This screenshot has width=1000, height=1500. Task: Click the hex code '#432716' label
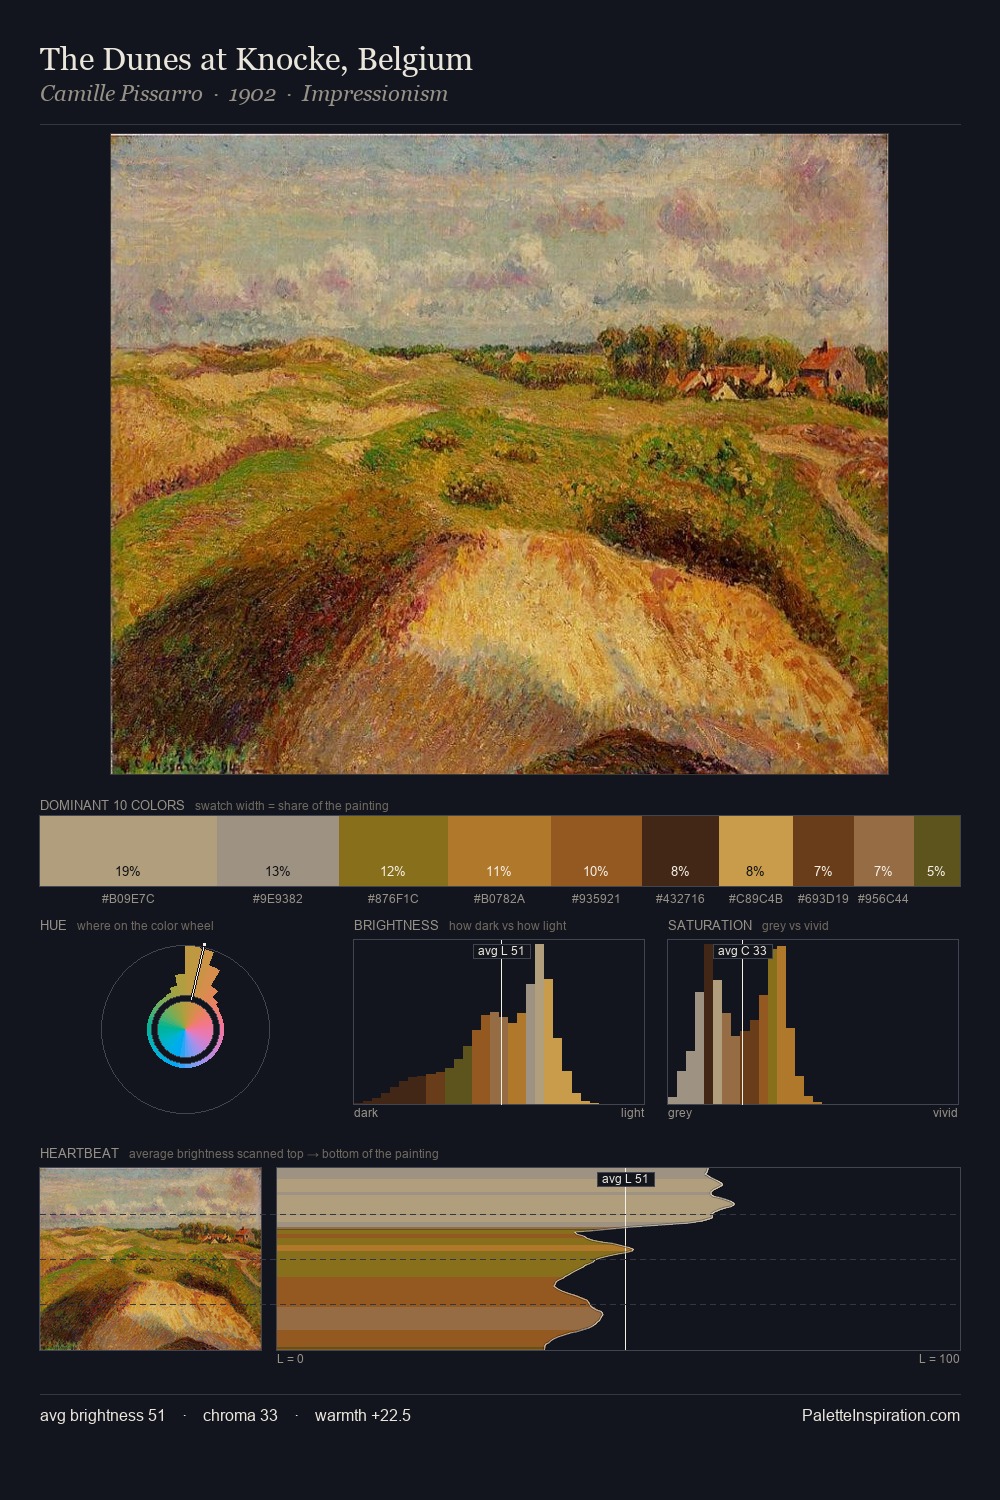pos(680,899)
